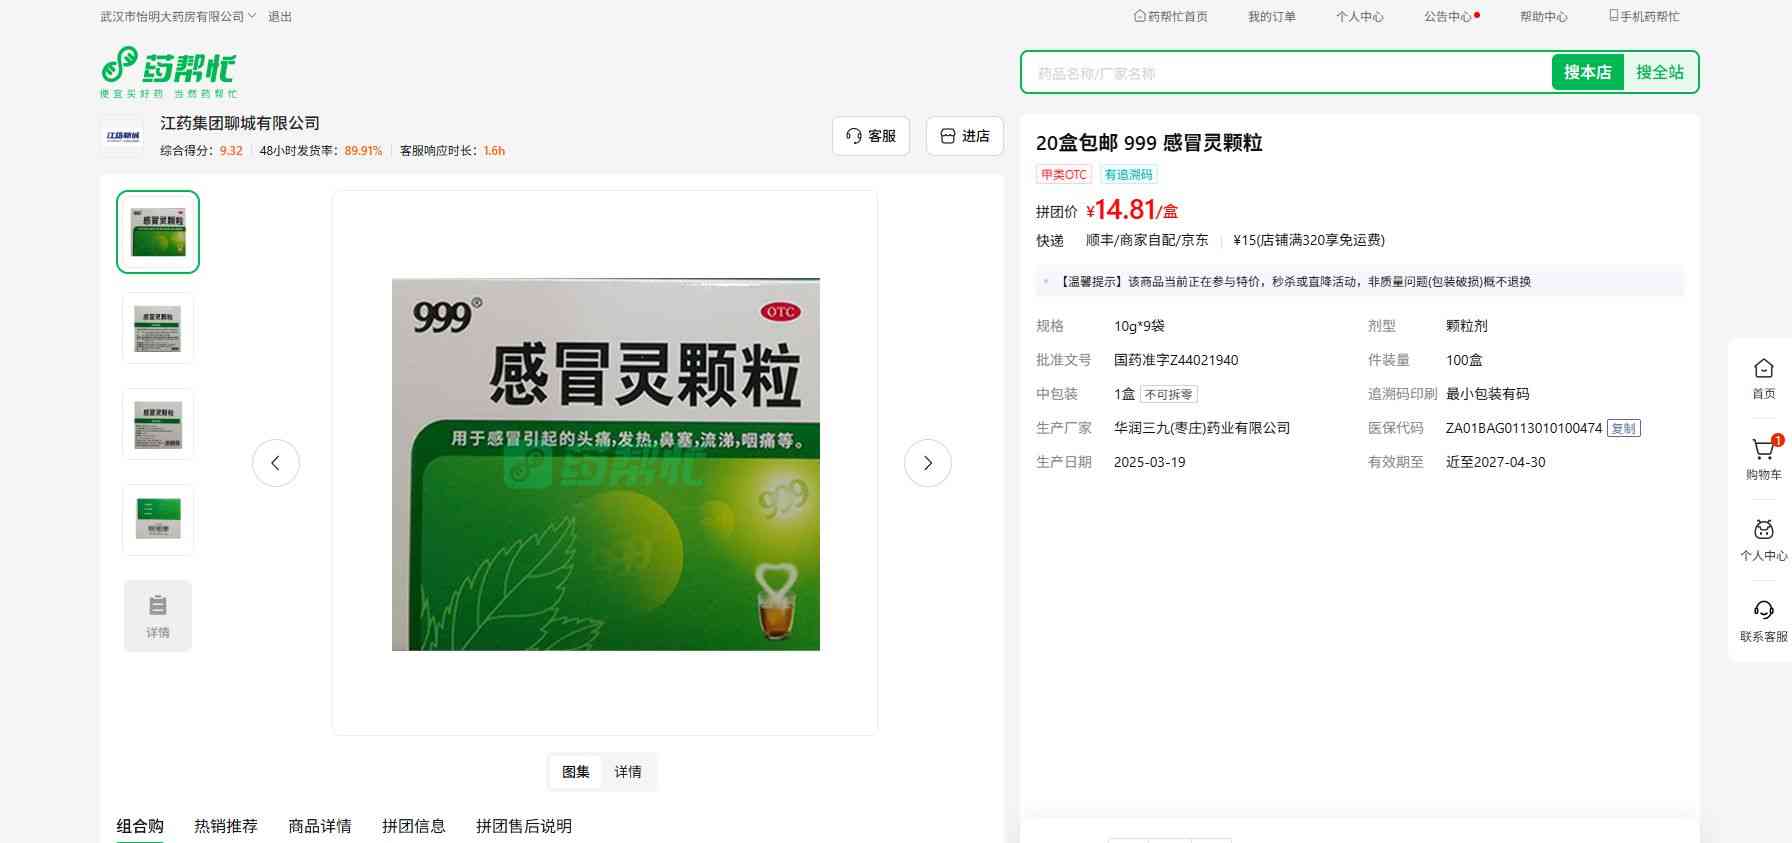The height and width of the screenshot is (843, 1792).
Task: Click the 药帮忙 logo
Action: [168, 71]
